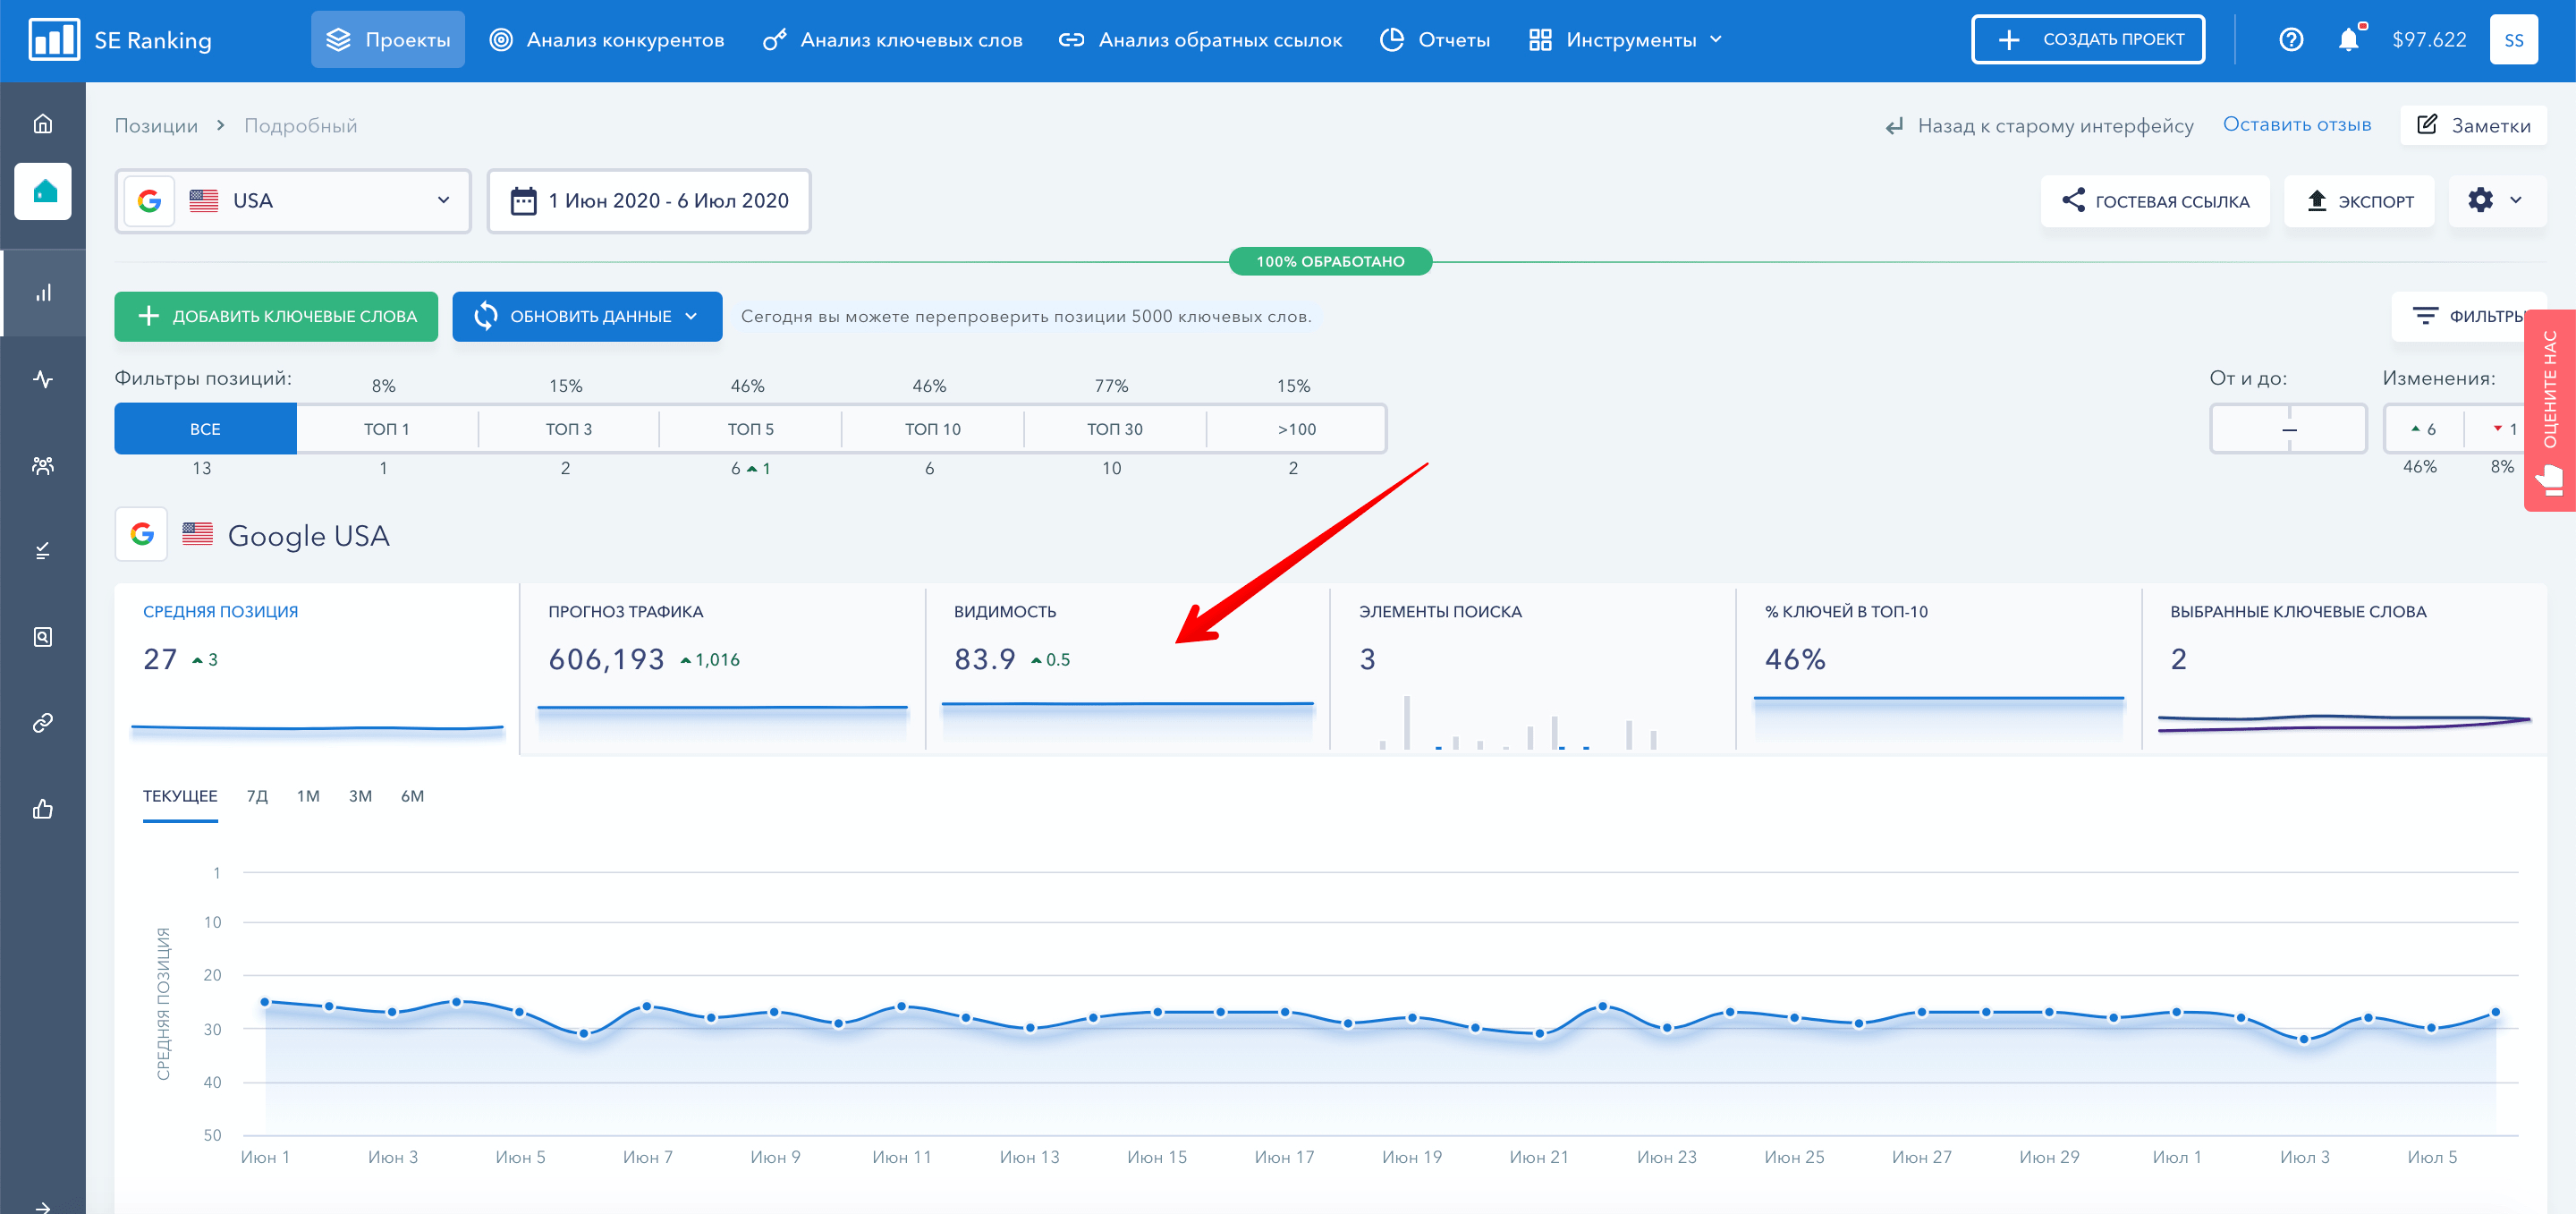Open the bar chart rankings sidebar icon
2576x1214 pixels.
(43, 293)
